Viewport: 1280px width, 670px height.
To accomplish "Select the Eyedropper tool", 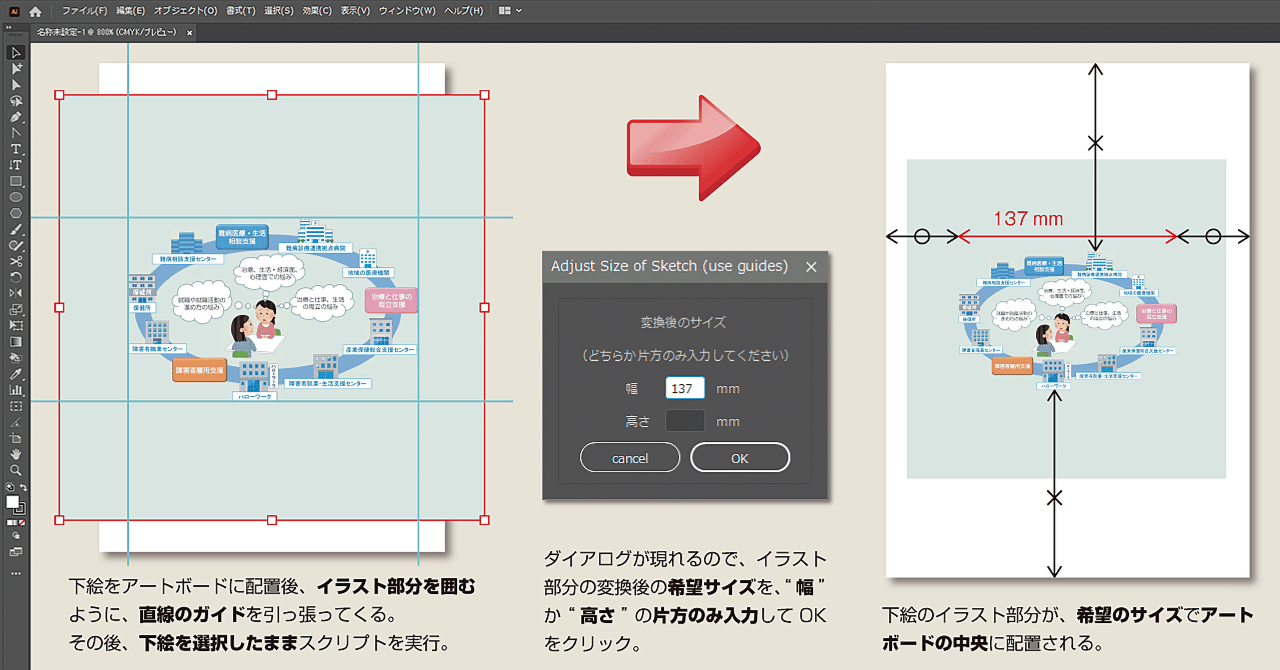I will (15, 374).
